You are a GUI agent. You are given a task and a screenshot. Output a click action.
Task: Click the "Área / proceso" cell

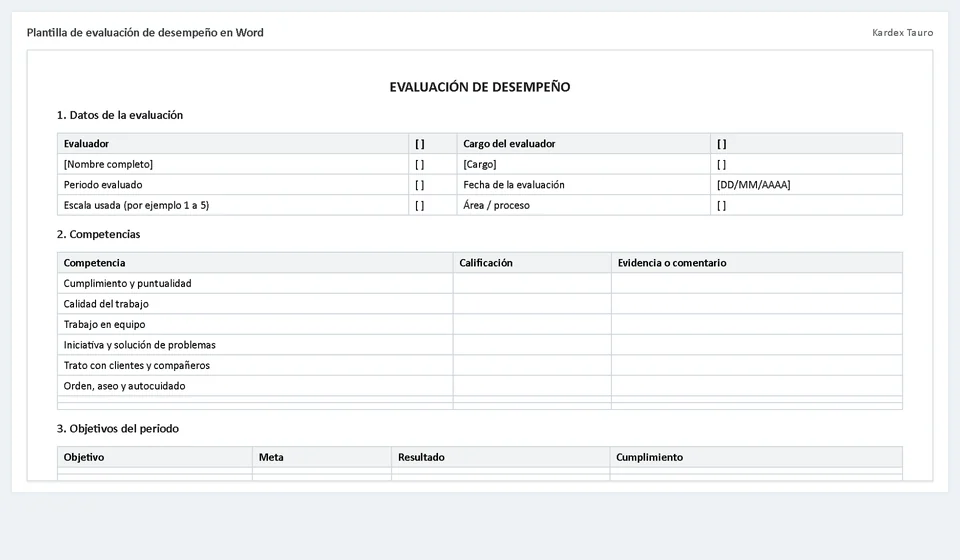point(583,206)
